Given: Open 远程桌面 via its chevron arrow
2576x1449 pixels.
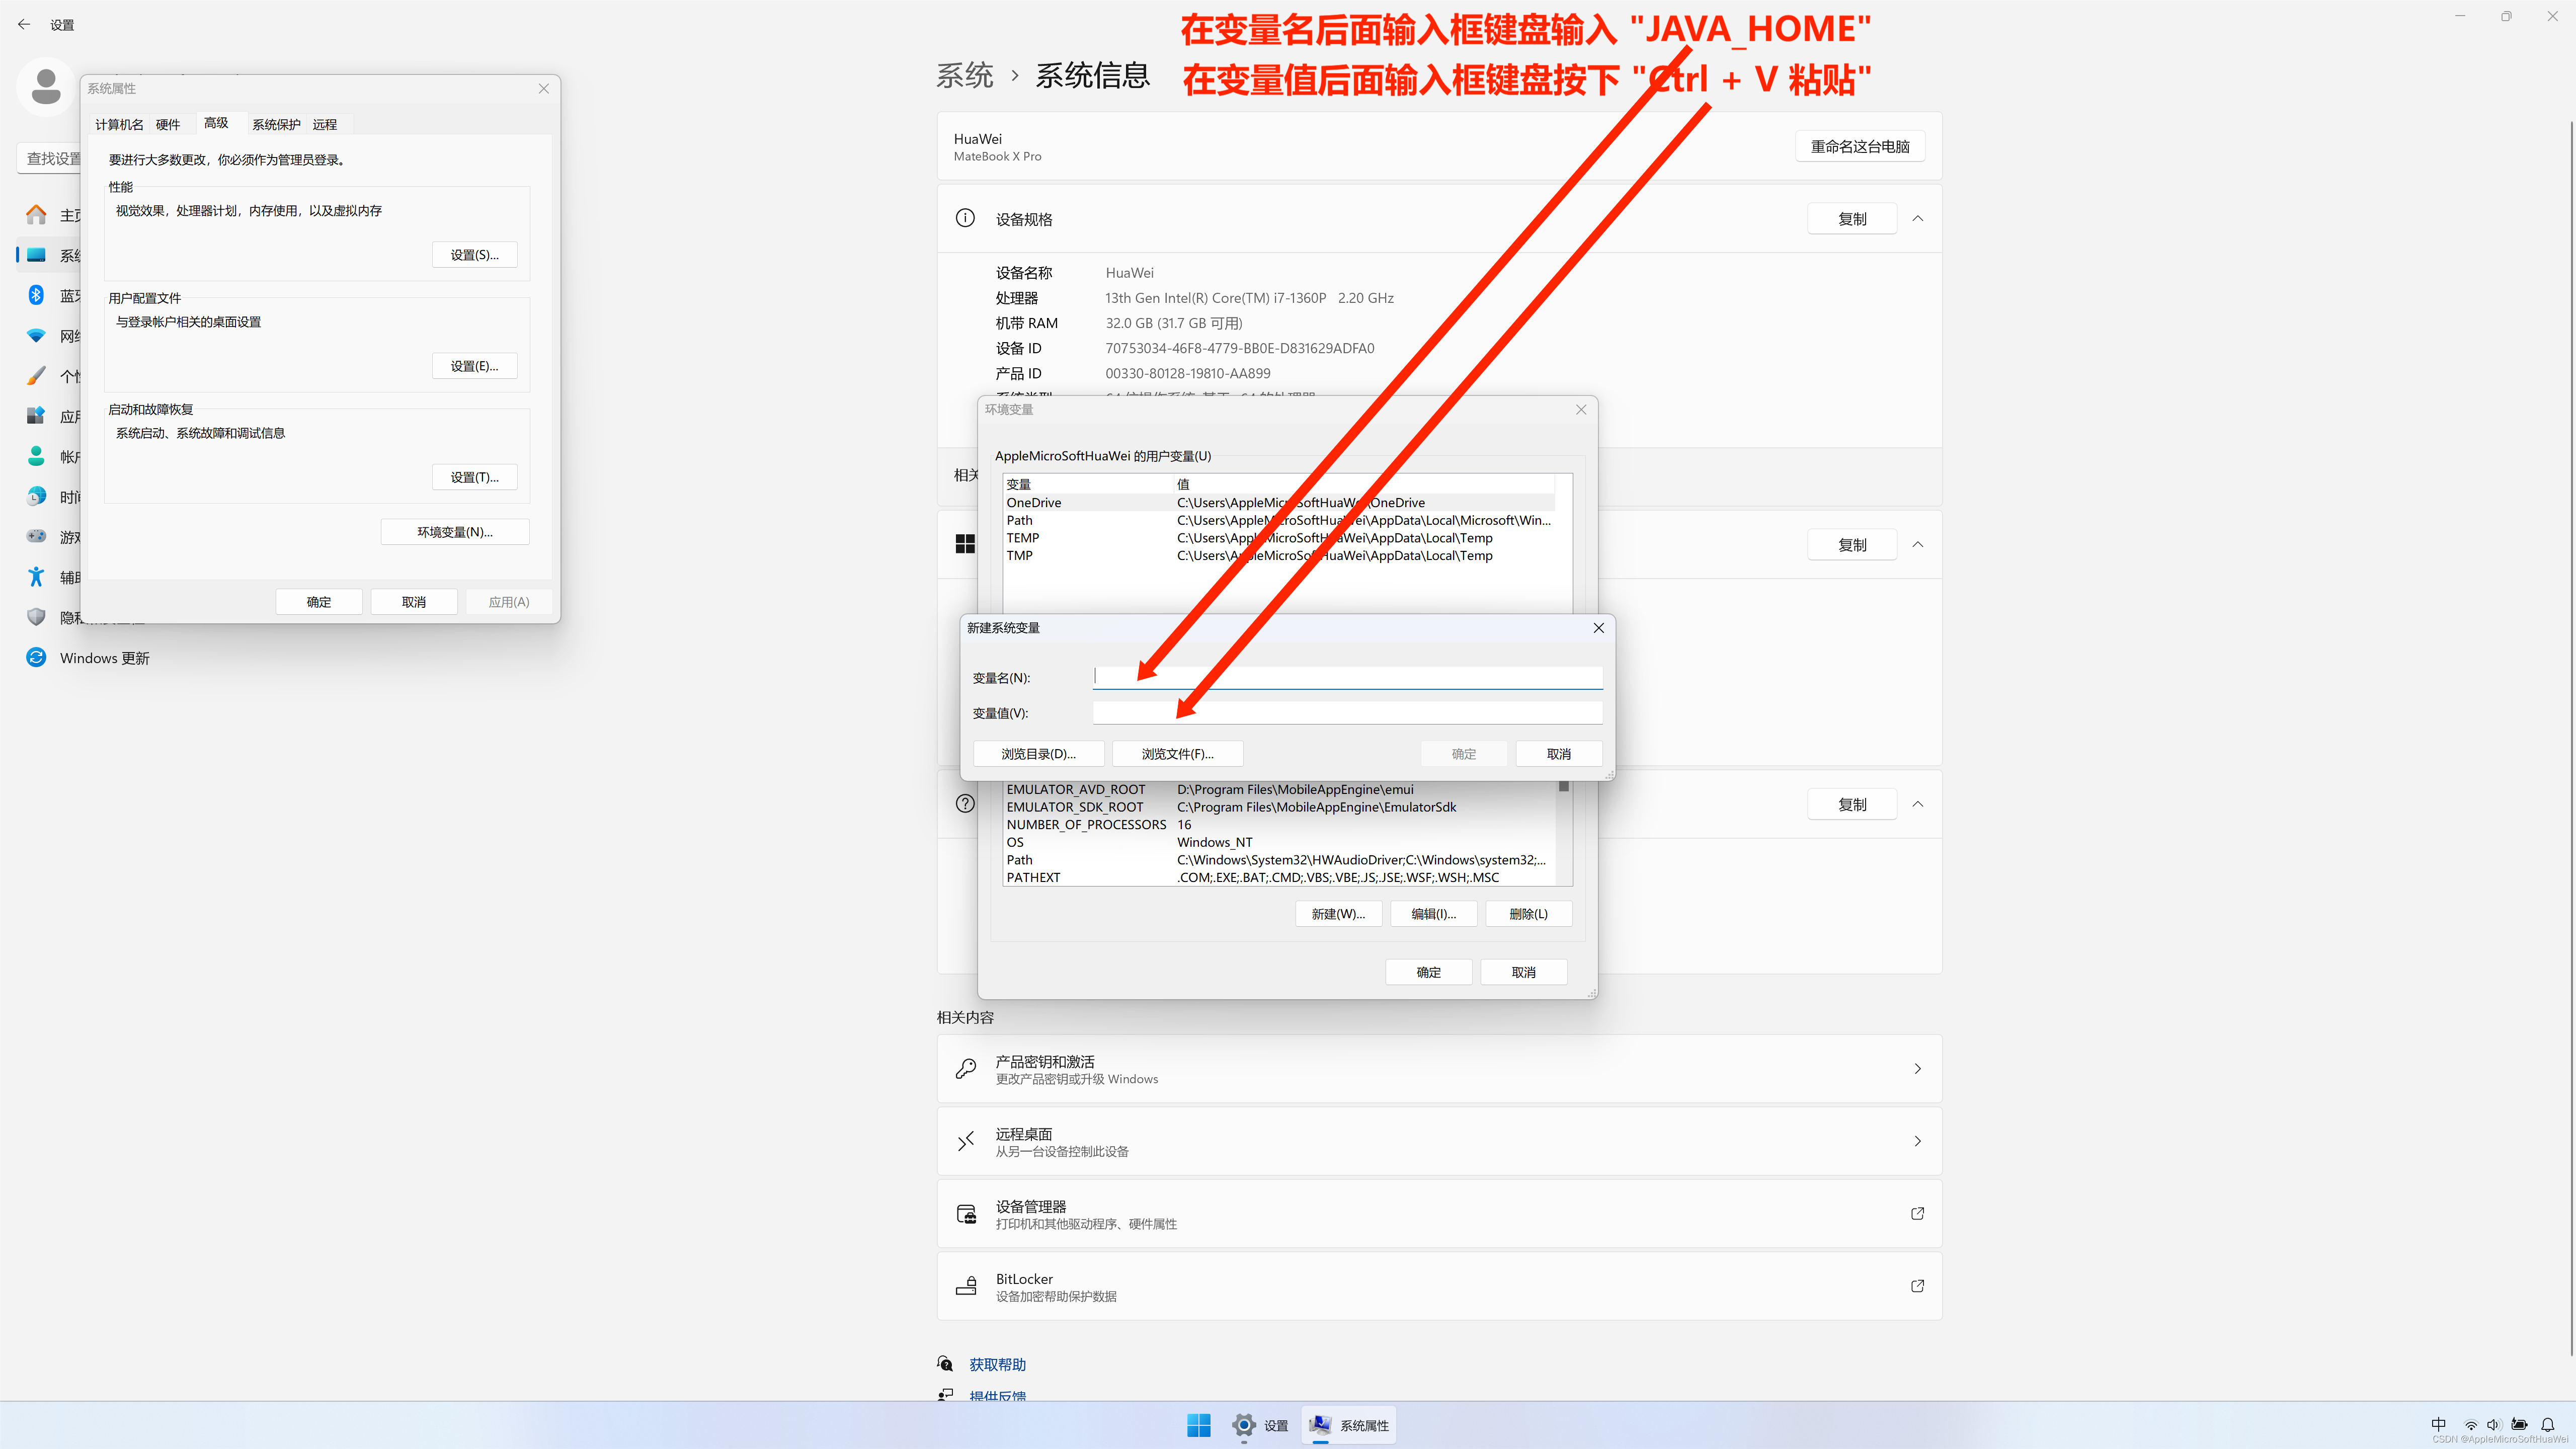Looking at the screenshot, I should 1917,1140.
